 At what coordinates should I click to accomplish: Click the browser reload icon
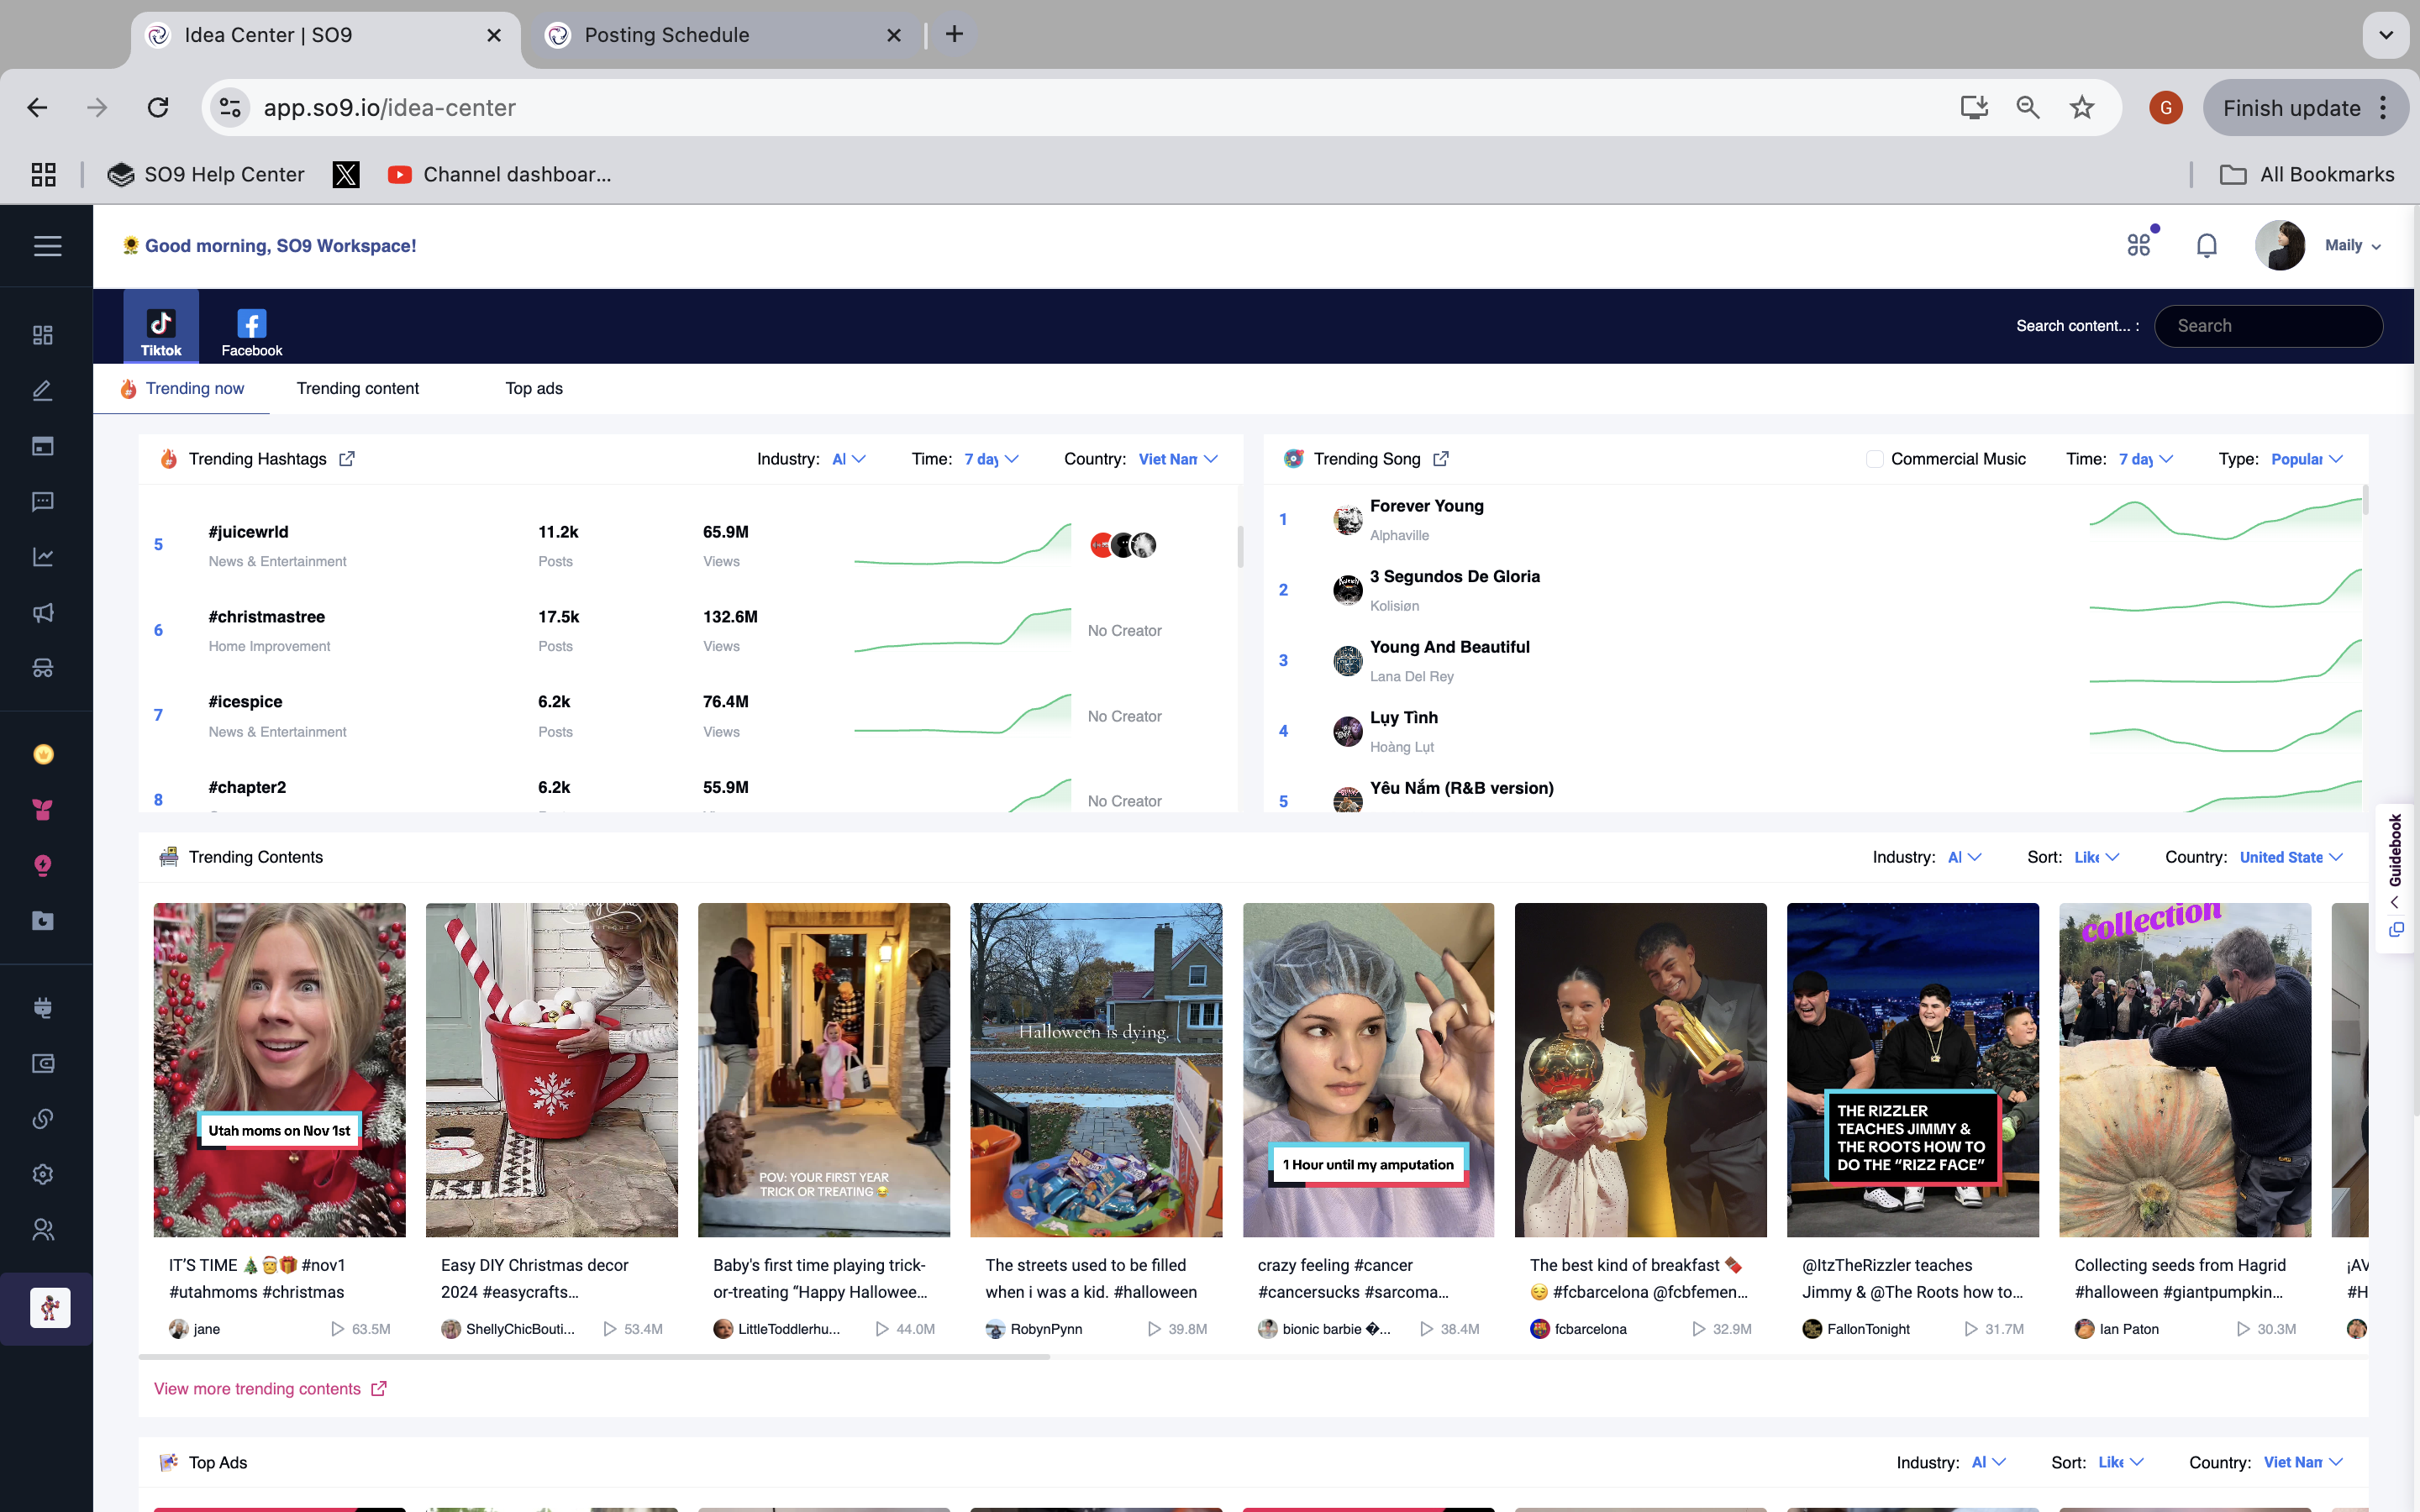[158, 108]
